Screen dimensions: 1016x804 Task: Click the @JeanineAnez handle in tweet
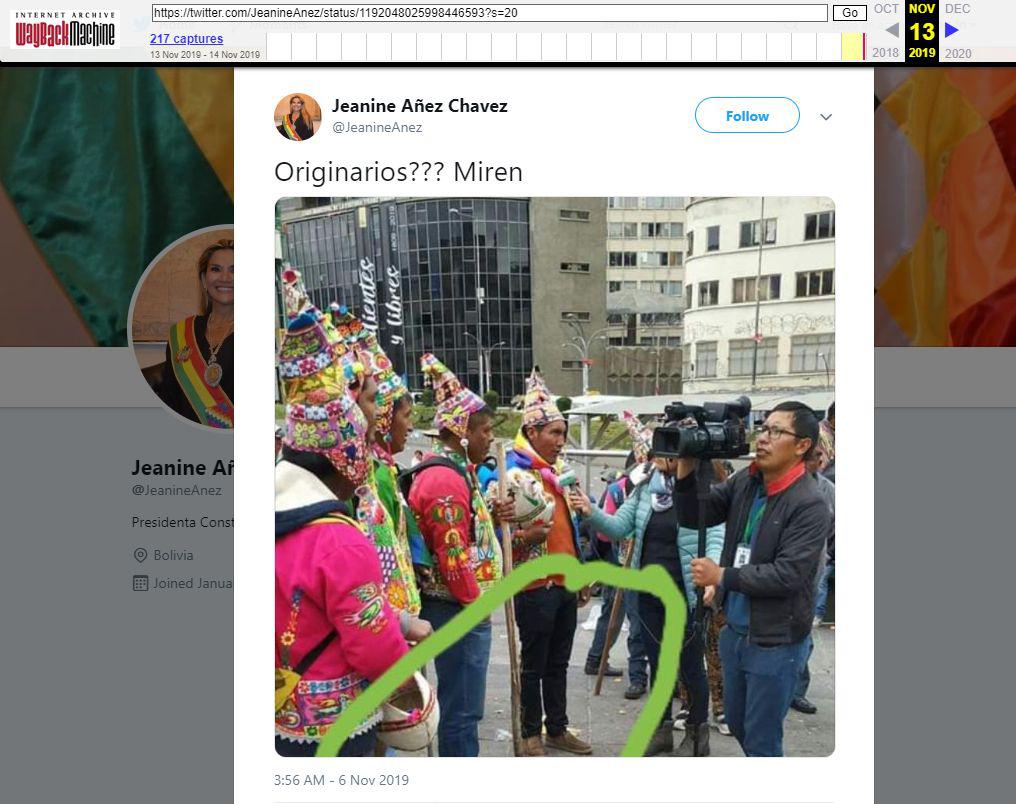[377, 128]
